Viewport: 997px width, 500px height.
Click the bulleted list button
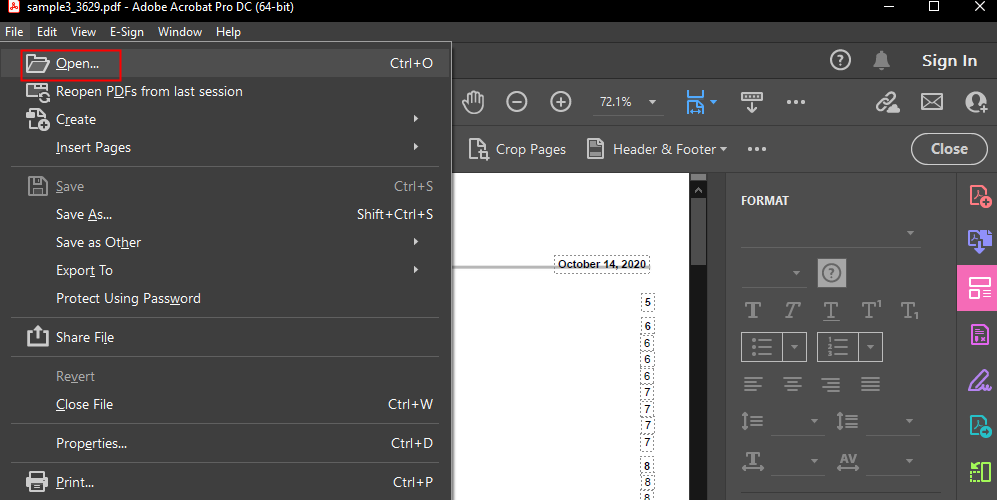click(762, 347)
